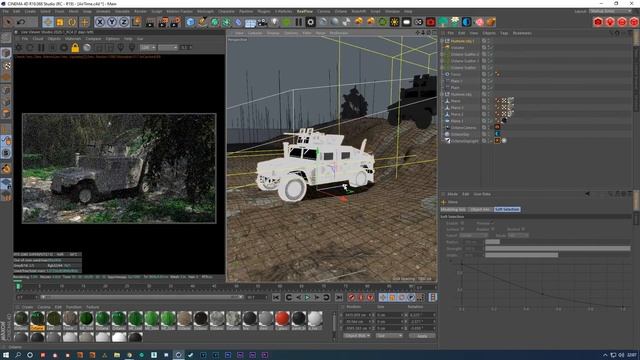Select the red material sphere
Screen dimensions: 640x360
[282, 319]
